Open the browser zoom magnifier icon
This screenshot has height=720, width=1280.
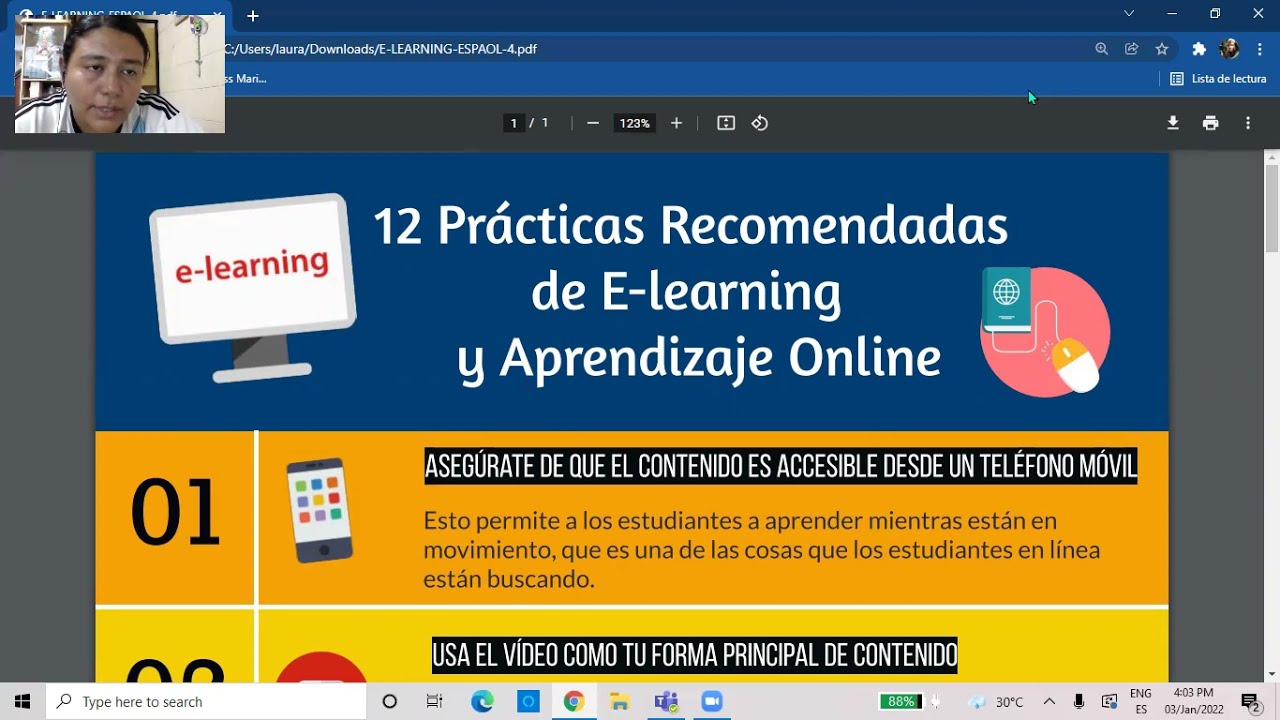[x=1101, y=48]
